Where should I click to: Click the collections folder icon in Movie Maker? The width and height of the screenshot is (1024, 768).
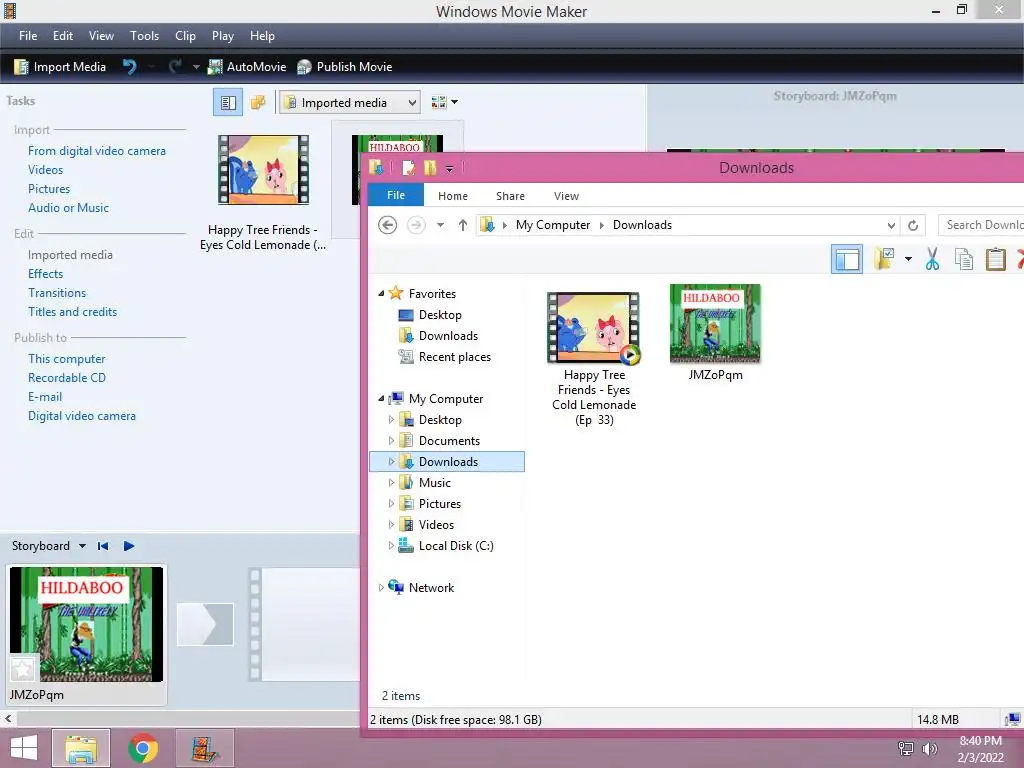pos(259,103)
